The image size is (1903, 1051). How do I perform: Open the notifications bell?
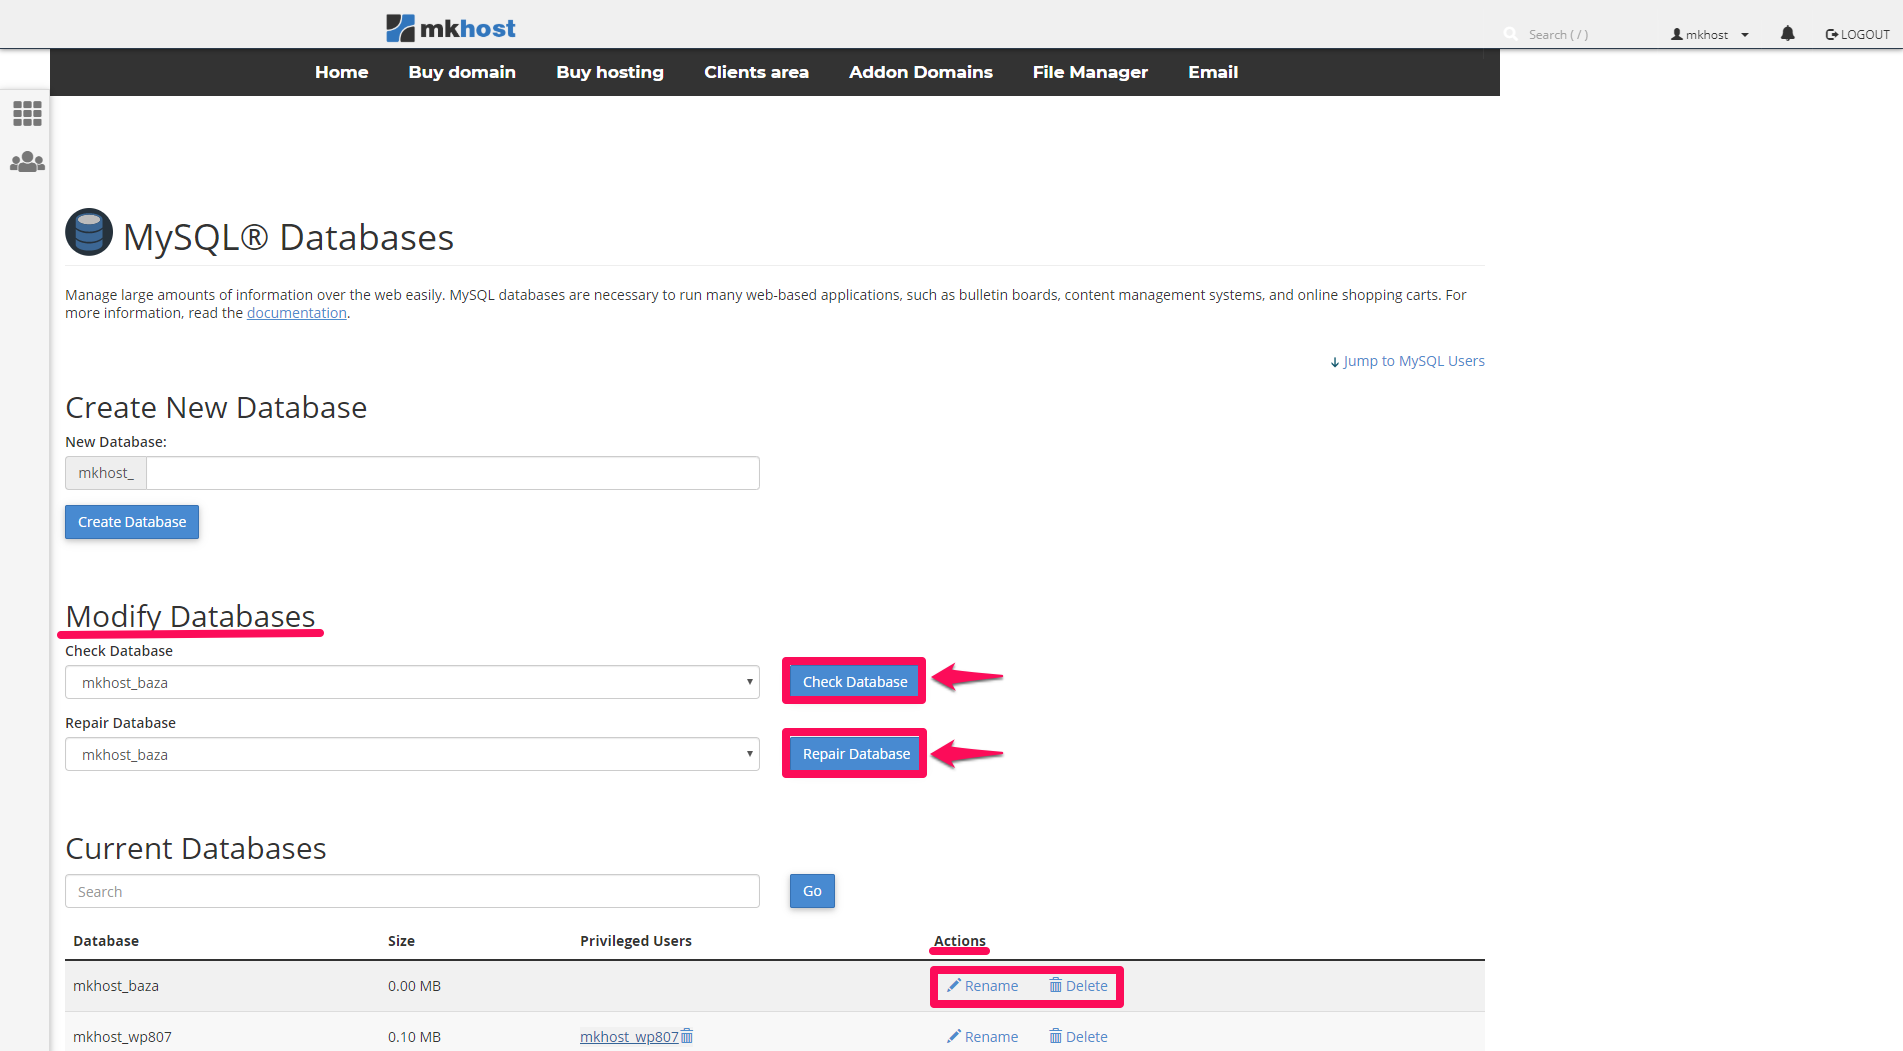[1788, 34]
